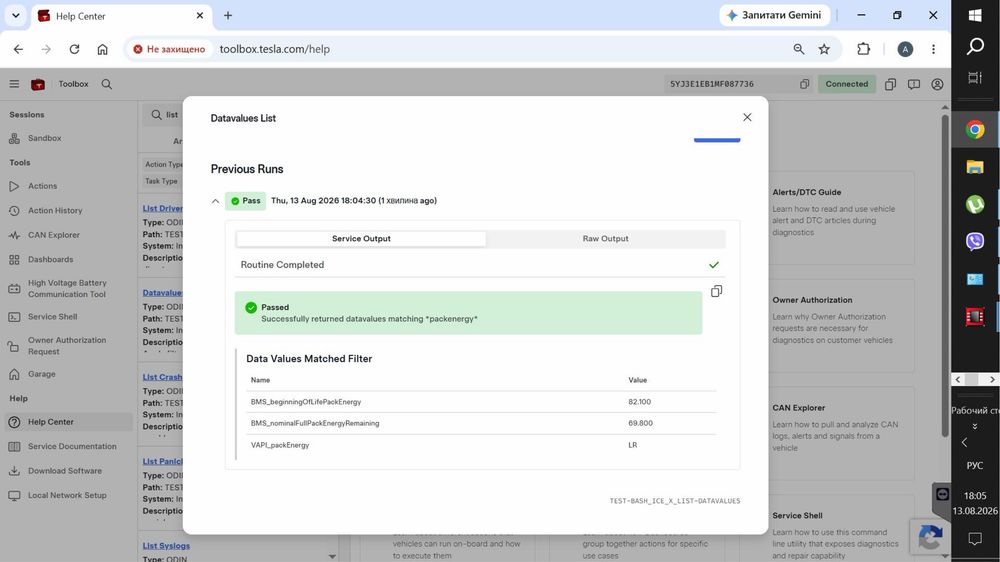Open the hamburger menu in Toolbox

point(14,84)
